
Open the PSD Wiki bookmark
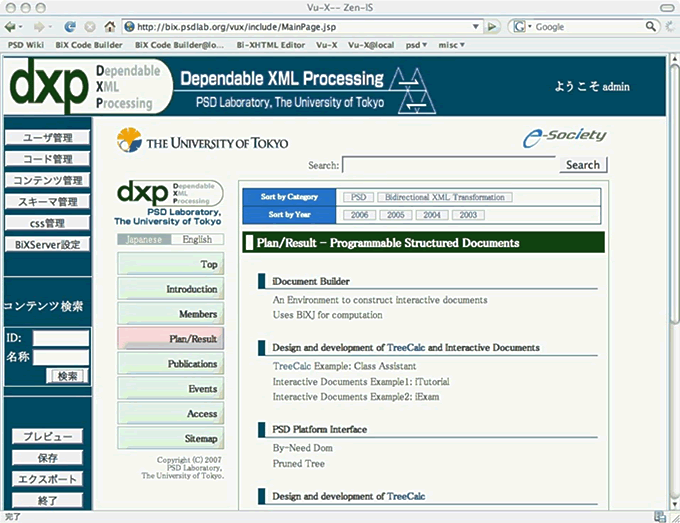tap(26, 45)
